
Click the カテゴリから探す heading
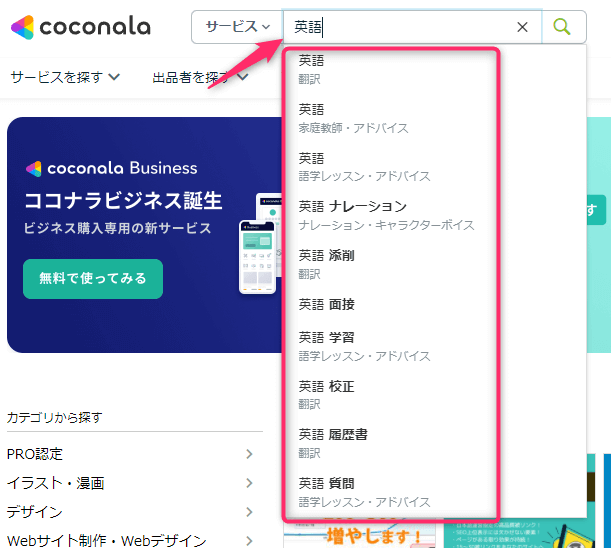(55, 417)
